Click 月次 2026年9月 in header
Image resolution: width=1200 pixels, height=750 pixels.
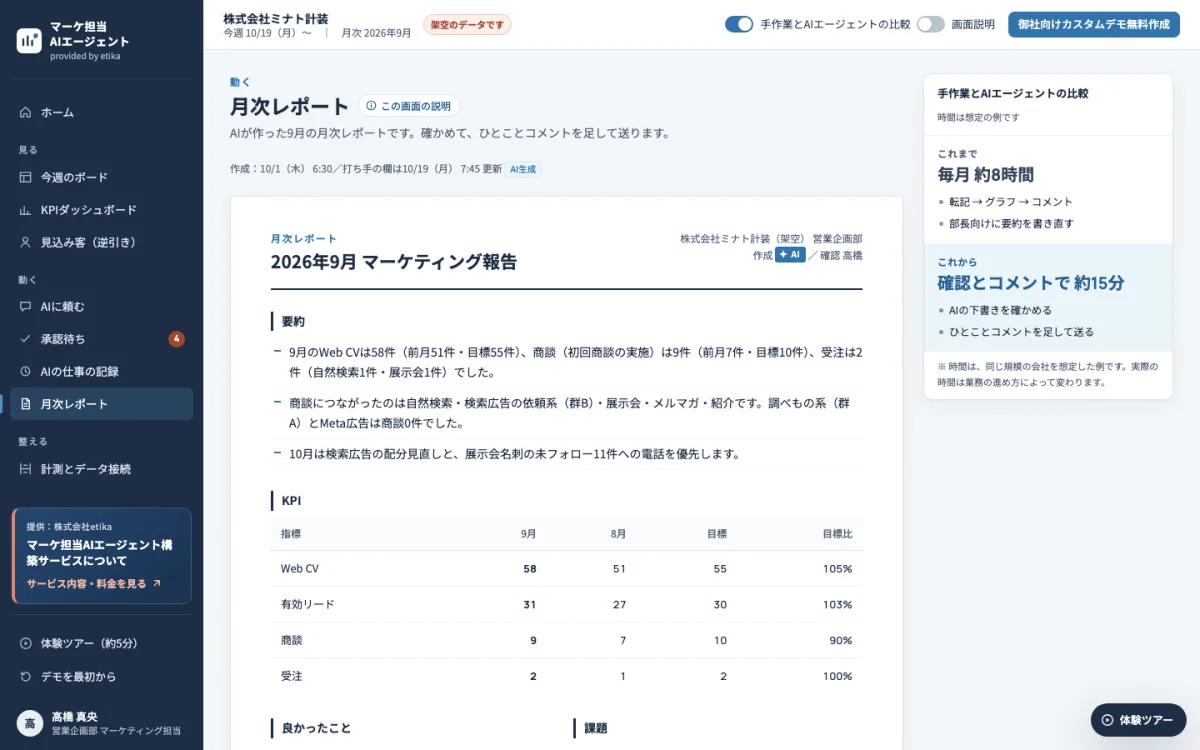point(376,33)
